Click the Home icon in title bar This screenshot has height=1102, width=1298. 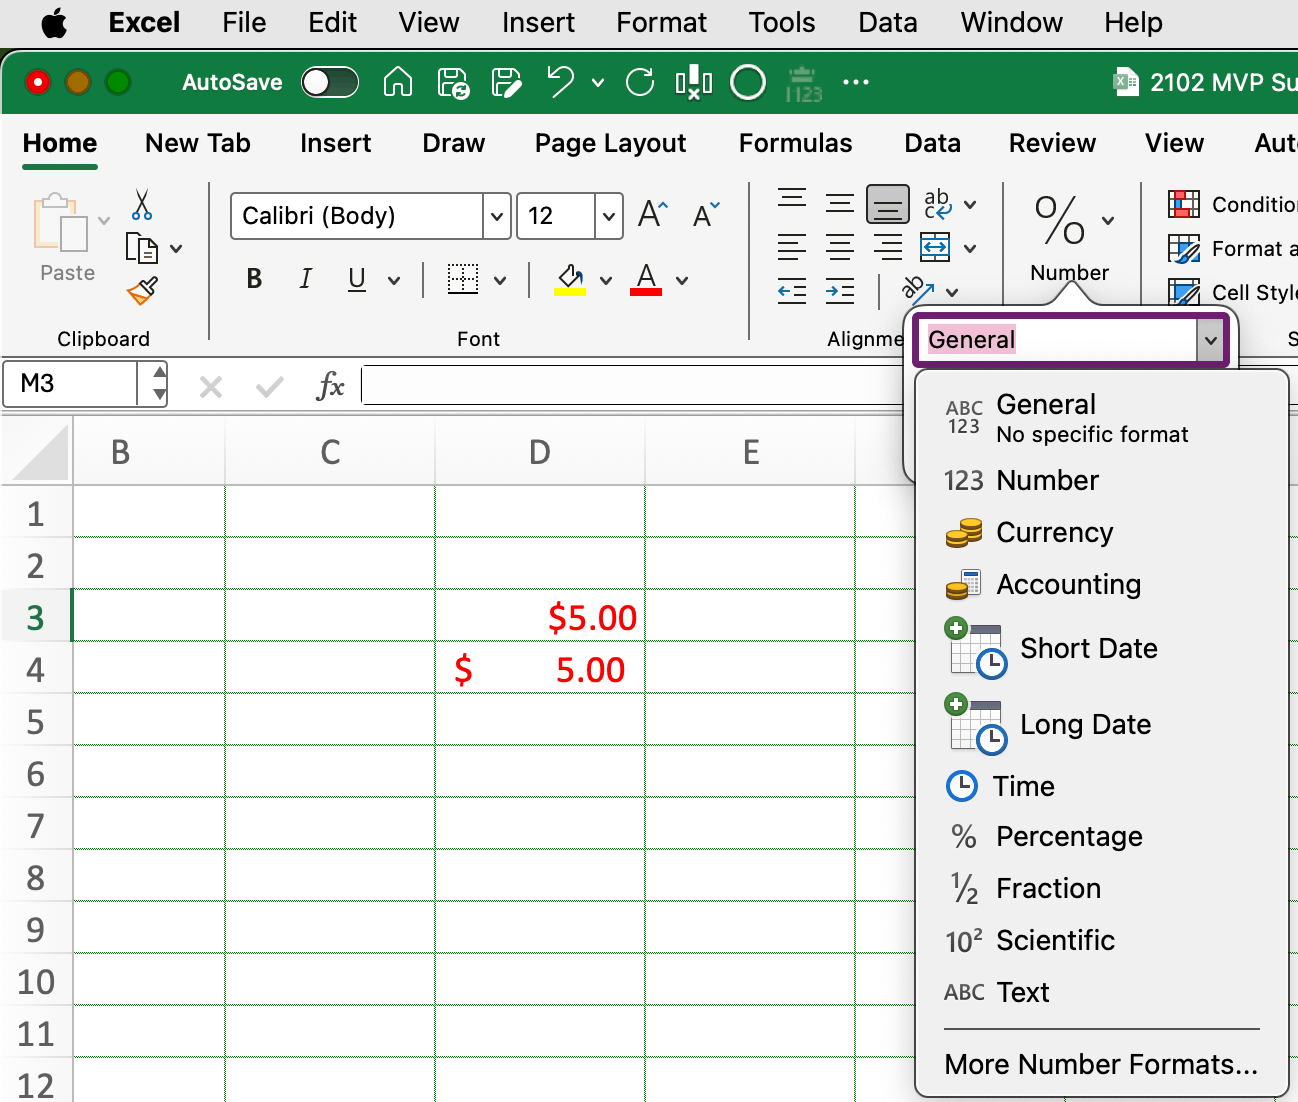click(398, 82)
